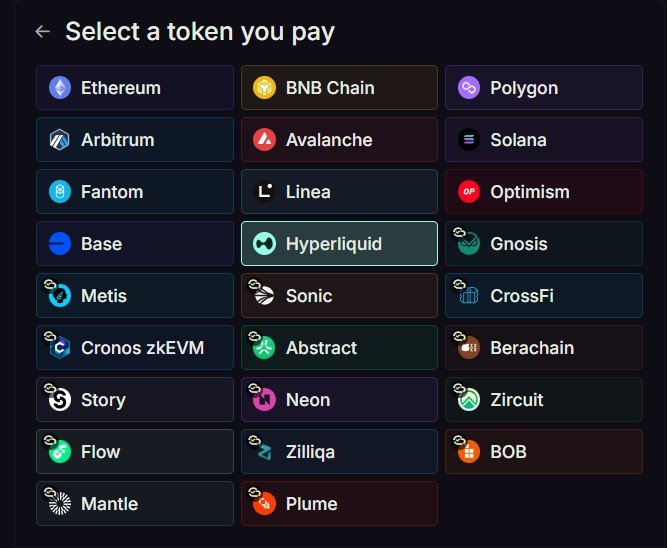Go back using the left arrow
This screenshot has width=667, height=548.
(x=43, y=31)
